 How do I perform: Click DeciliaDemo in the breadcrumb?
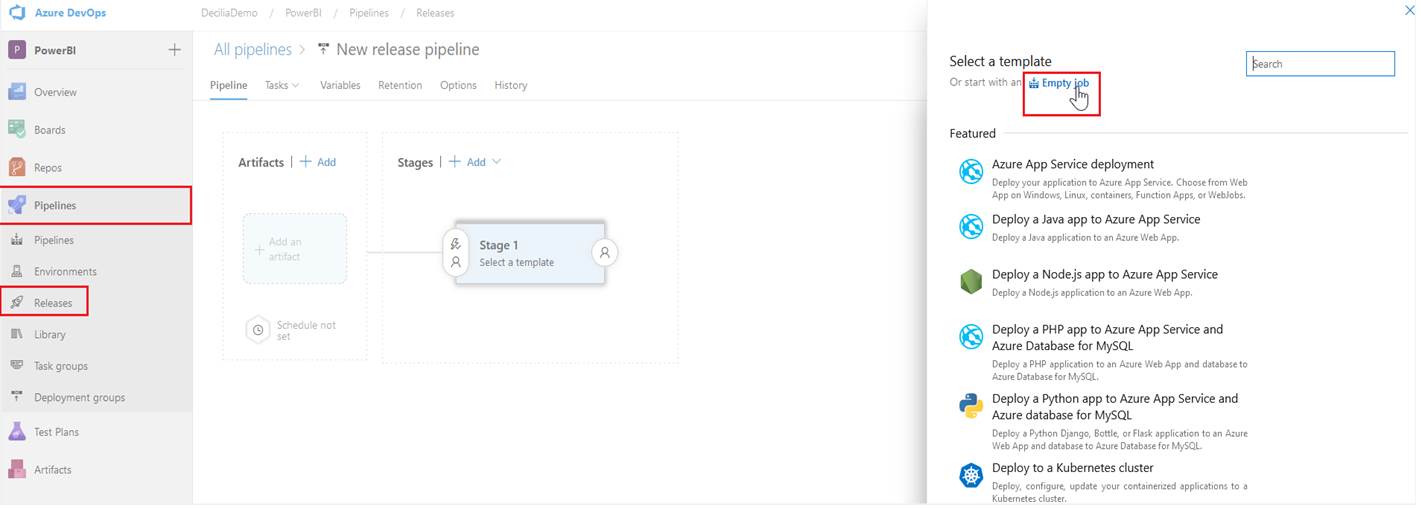pos(229,13)
